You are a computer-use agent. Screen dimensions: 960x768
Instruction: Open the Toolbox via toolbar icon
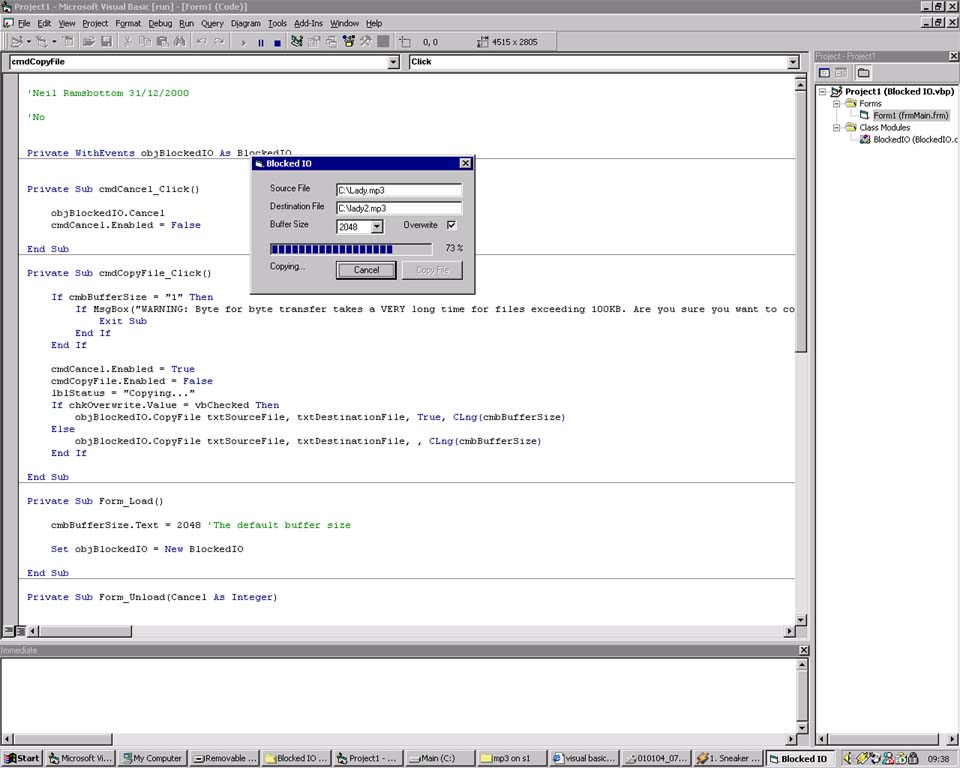366,42
